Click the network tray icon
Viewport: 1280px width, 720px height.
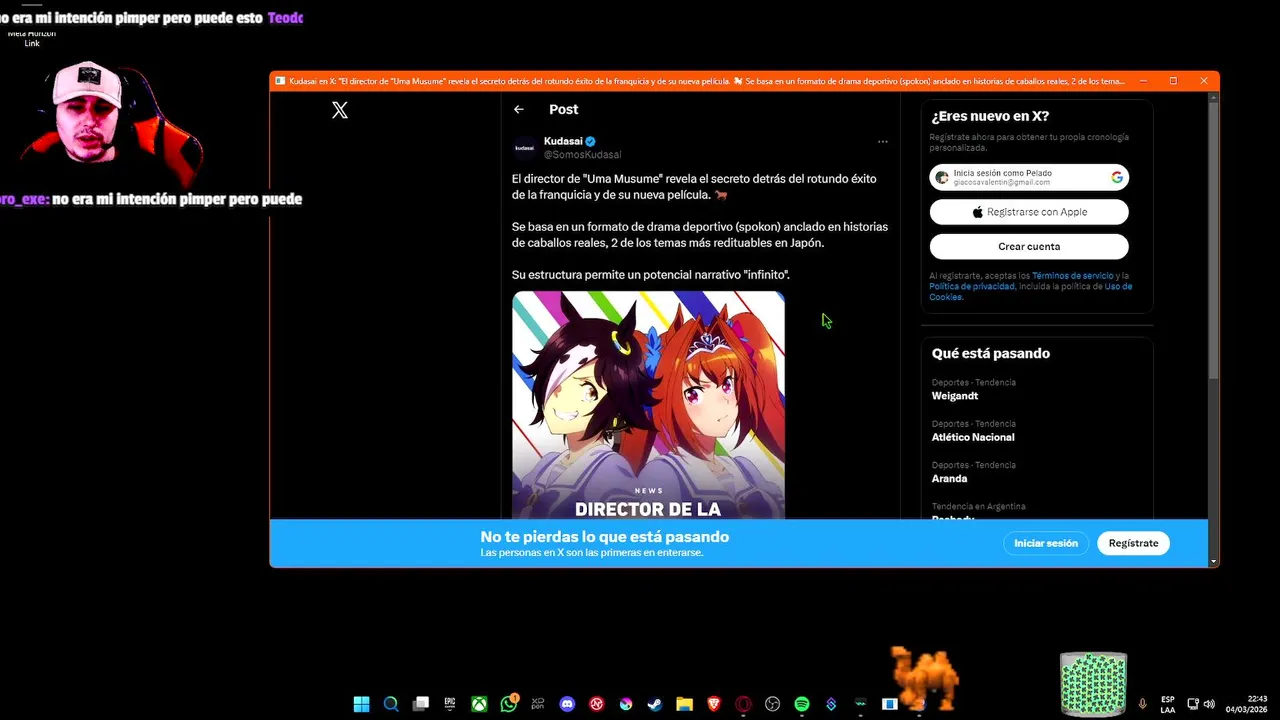point(1193,704)
